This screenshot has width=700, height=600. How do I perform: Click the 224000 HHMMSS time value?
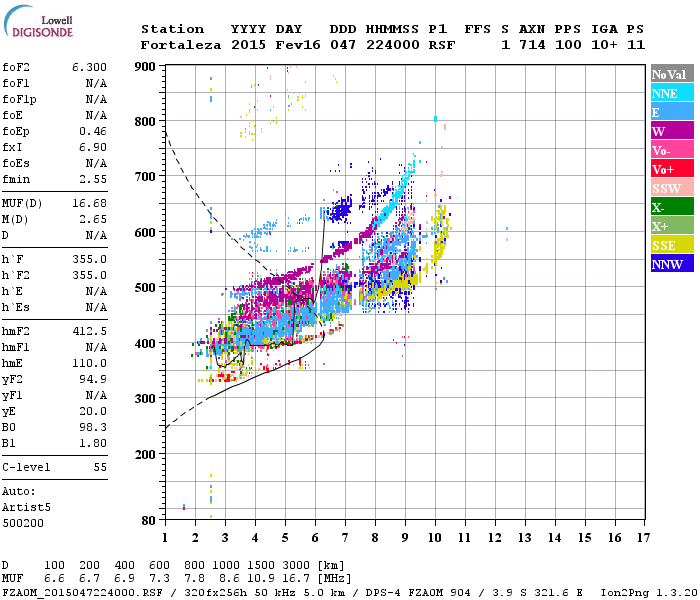(393, 45)
